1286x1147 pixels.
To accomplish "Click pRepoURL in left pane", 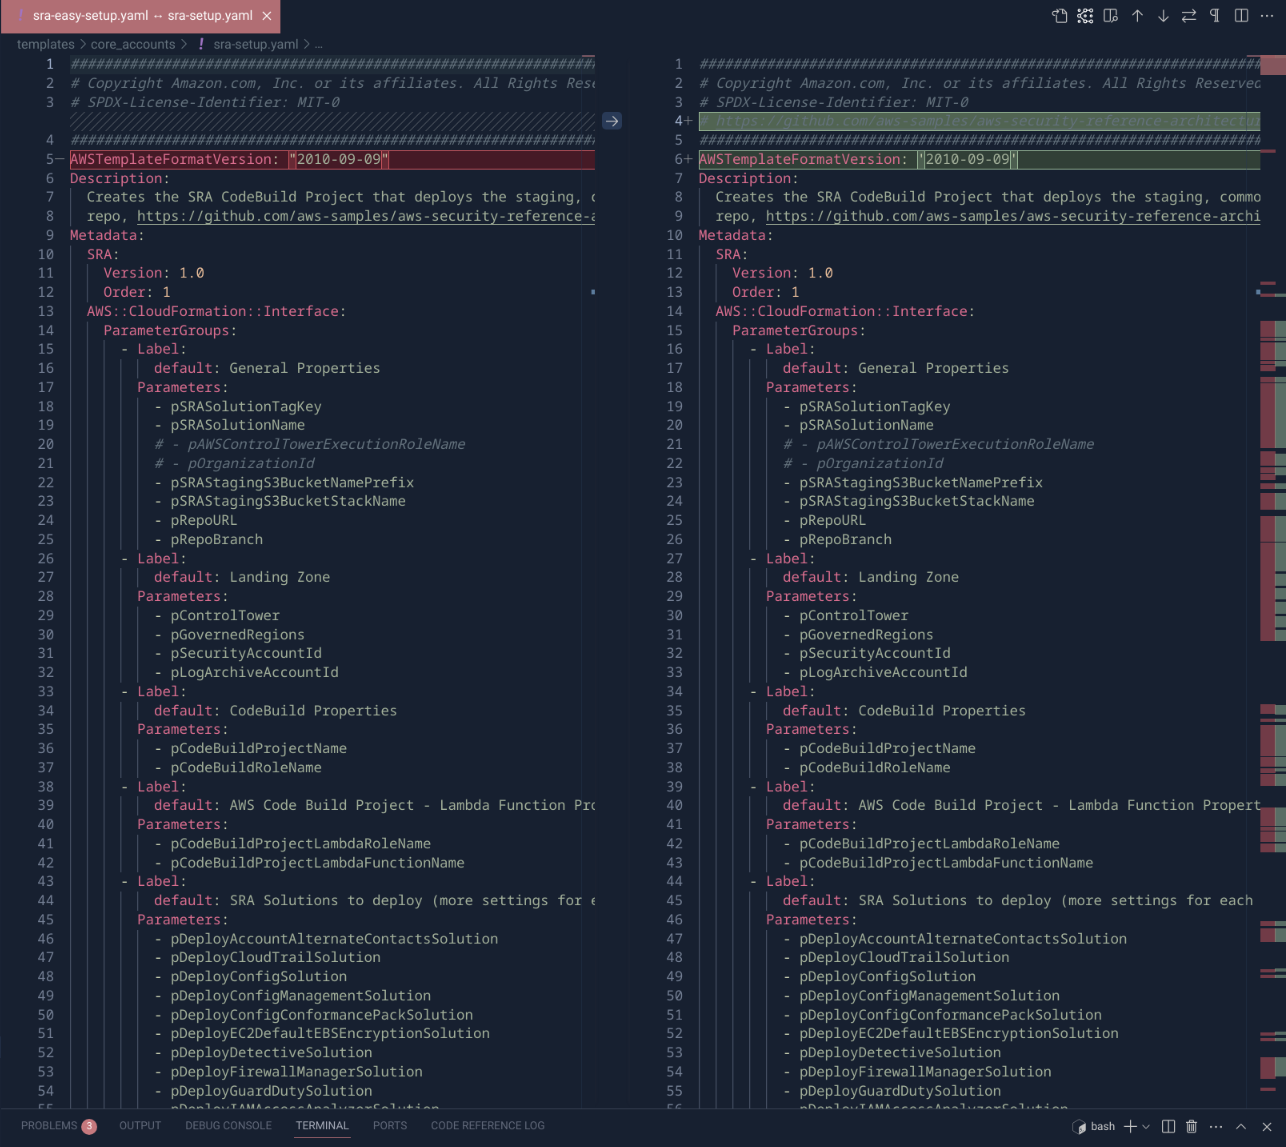I will (204, 520).
